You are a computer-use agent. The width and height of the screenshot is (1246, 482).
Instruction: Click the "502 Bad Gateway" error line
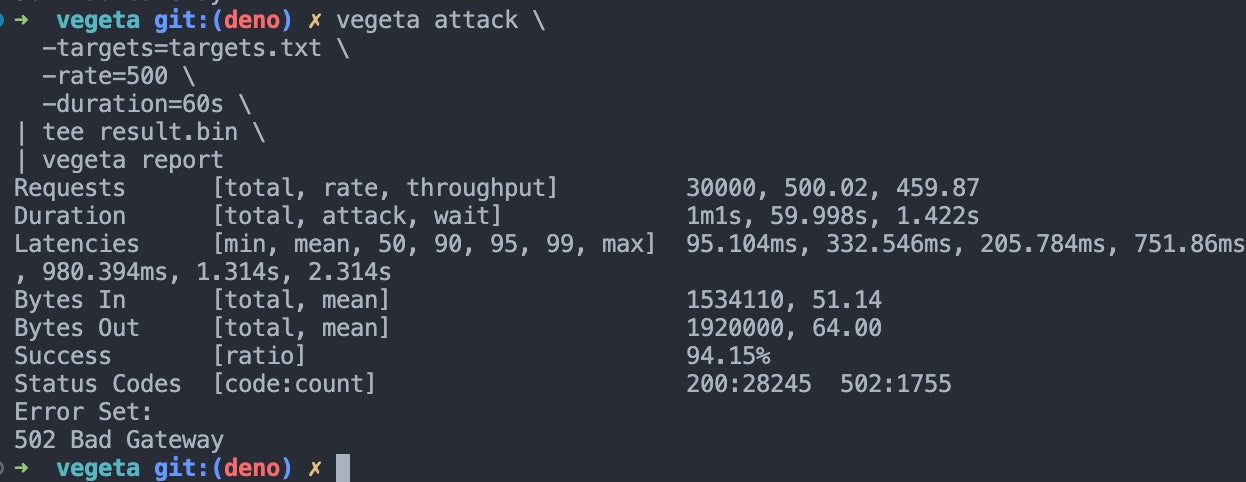pyautogui.click(x=119, y=440)
